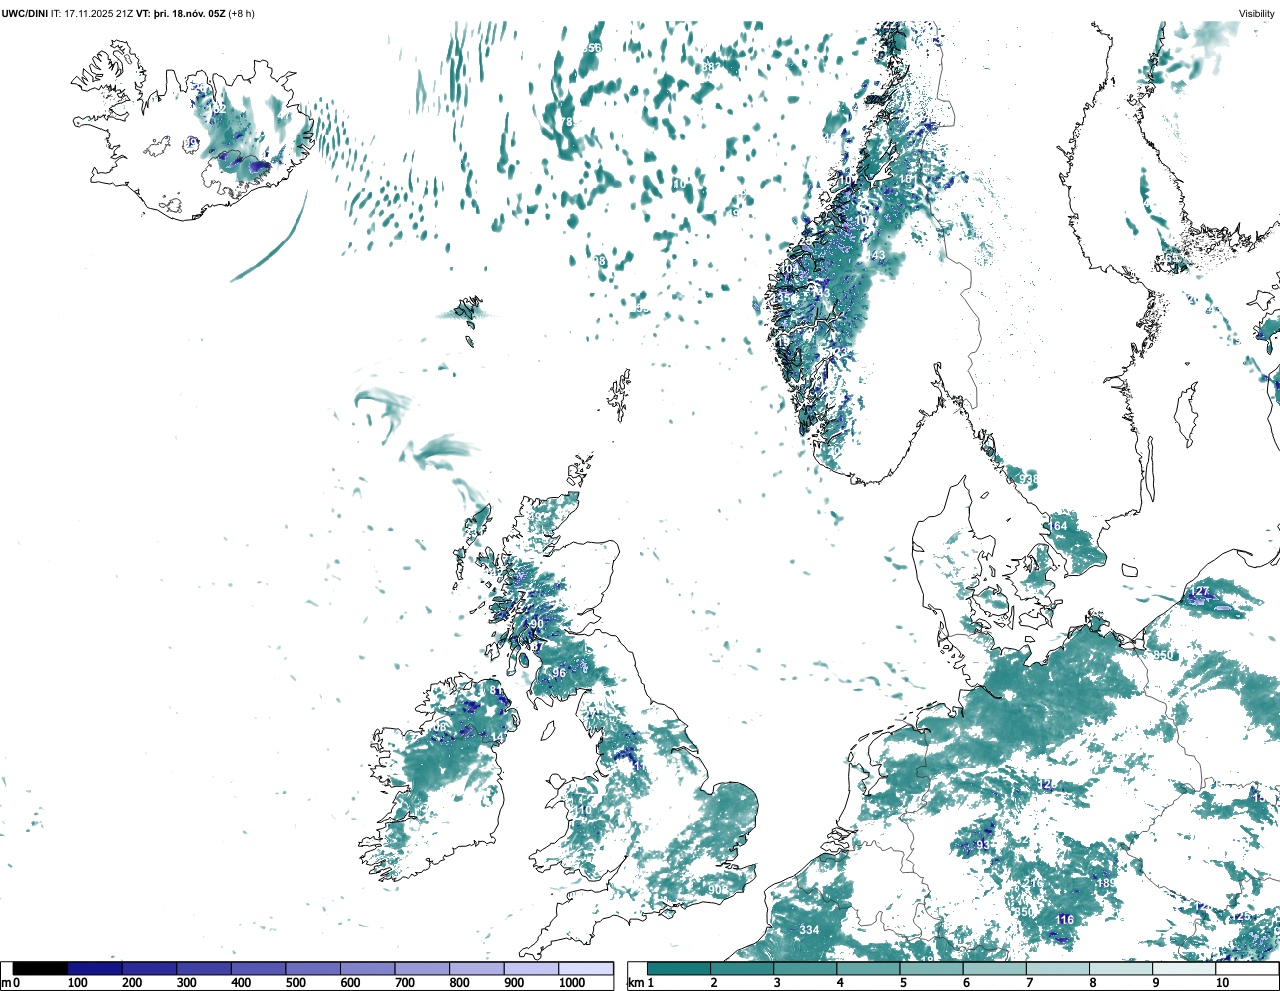The image size is (1280, 991).
Task: Click the 6–7 km pale teal swatch
Action: [x=994, y=968]
